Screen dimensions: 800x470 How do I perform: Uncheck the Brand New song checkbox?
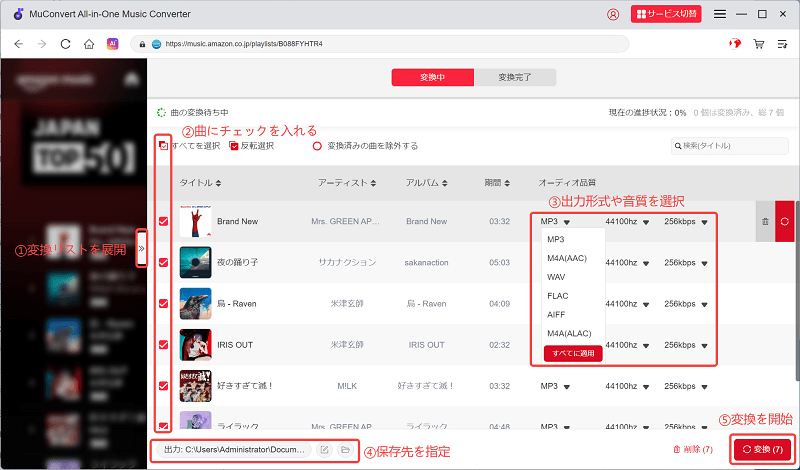163,221
